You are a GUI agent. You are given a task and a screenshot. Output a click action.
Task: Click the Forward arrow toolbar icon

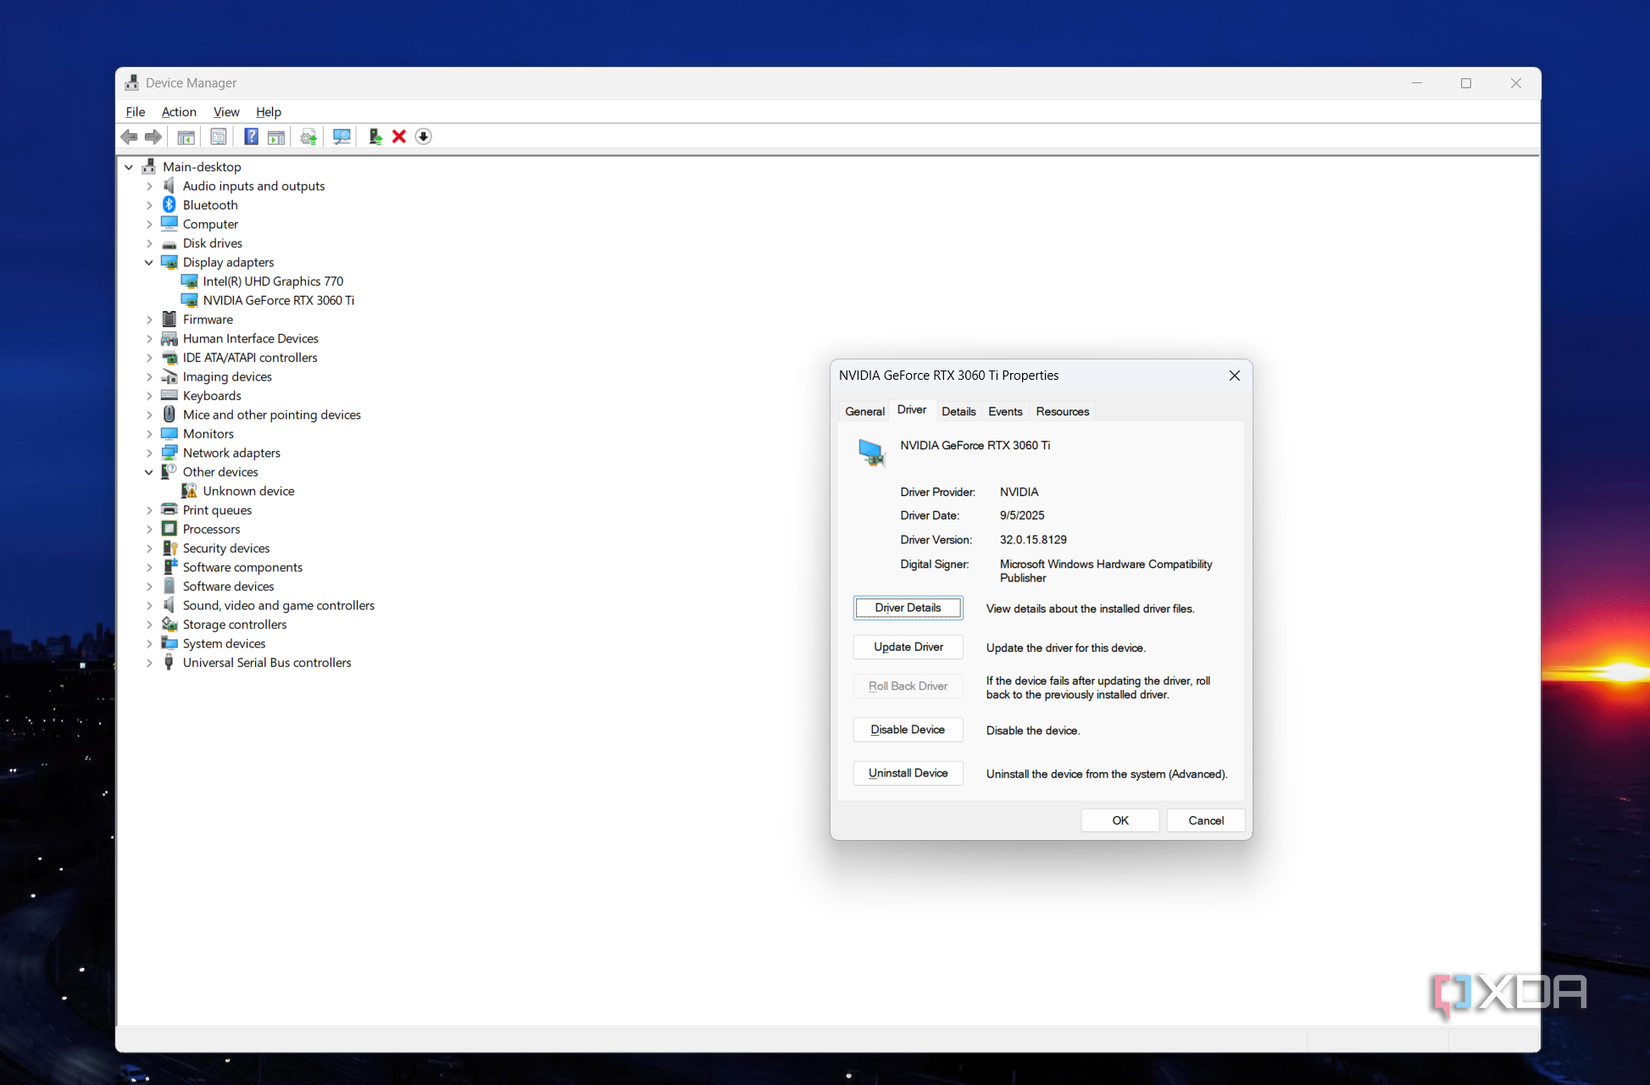click(153, 137)
